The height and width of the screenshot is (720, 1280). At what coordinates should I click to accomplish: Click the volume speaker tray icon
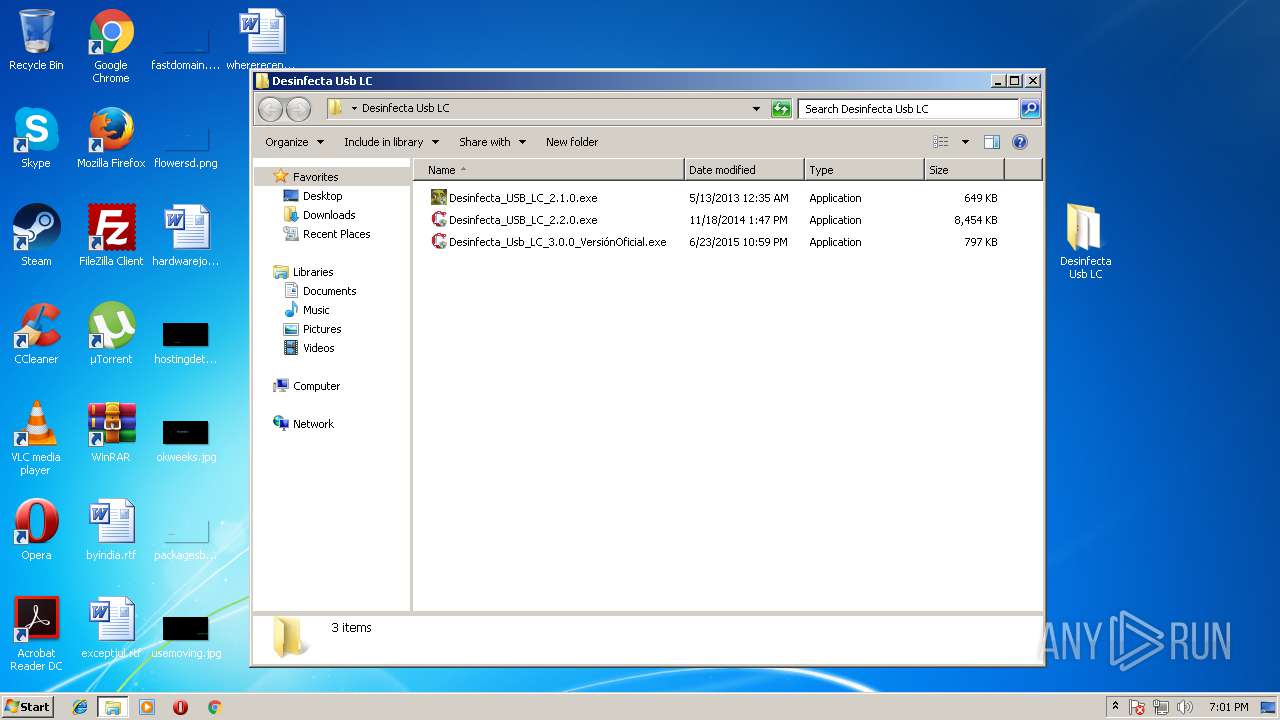1186,707
